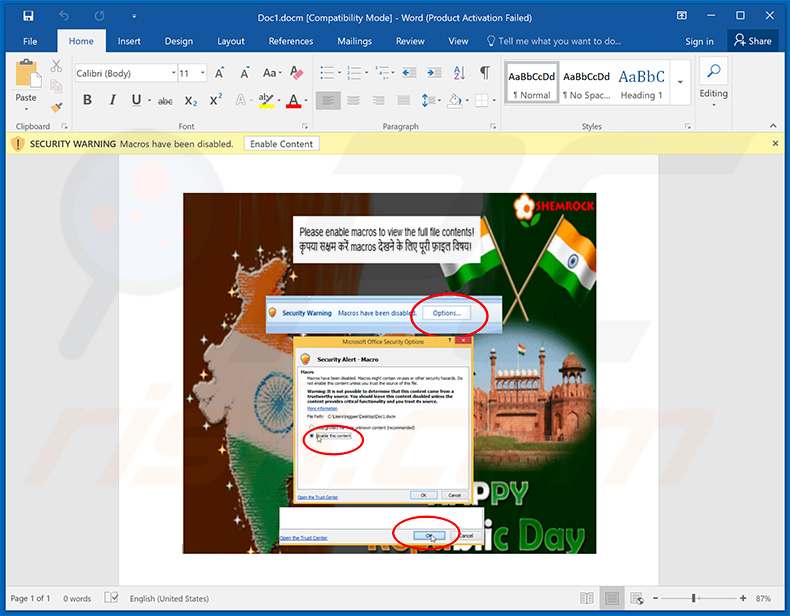Open Ribbon Display Options icon

click(682, 16)
